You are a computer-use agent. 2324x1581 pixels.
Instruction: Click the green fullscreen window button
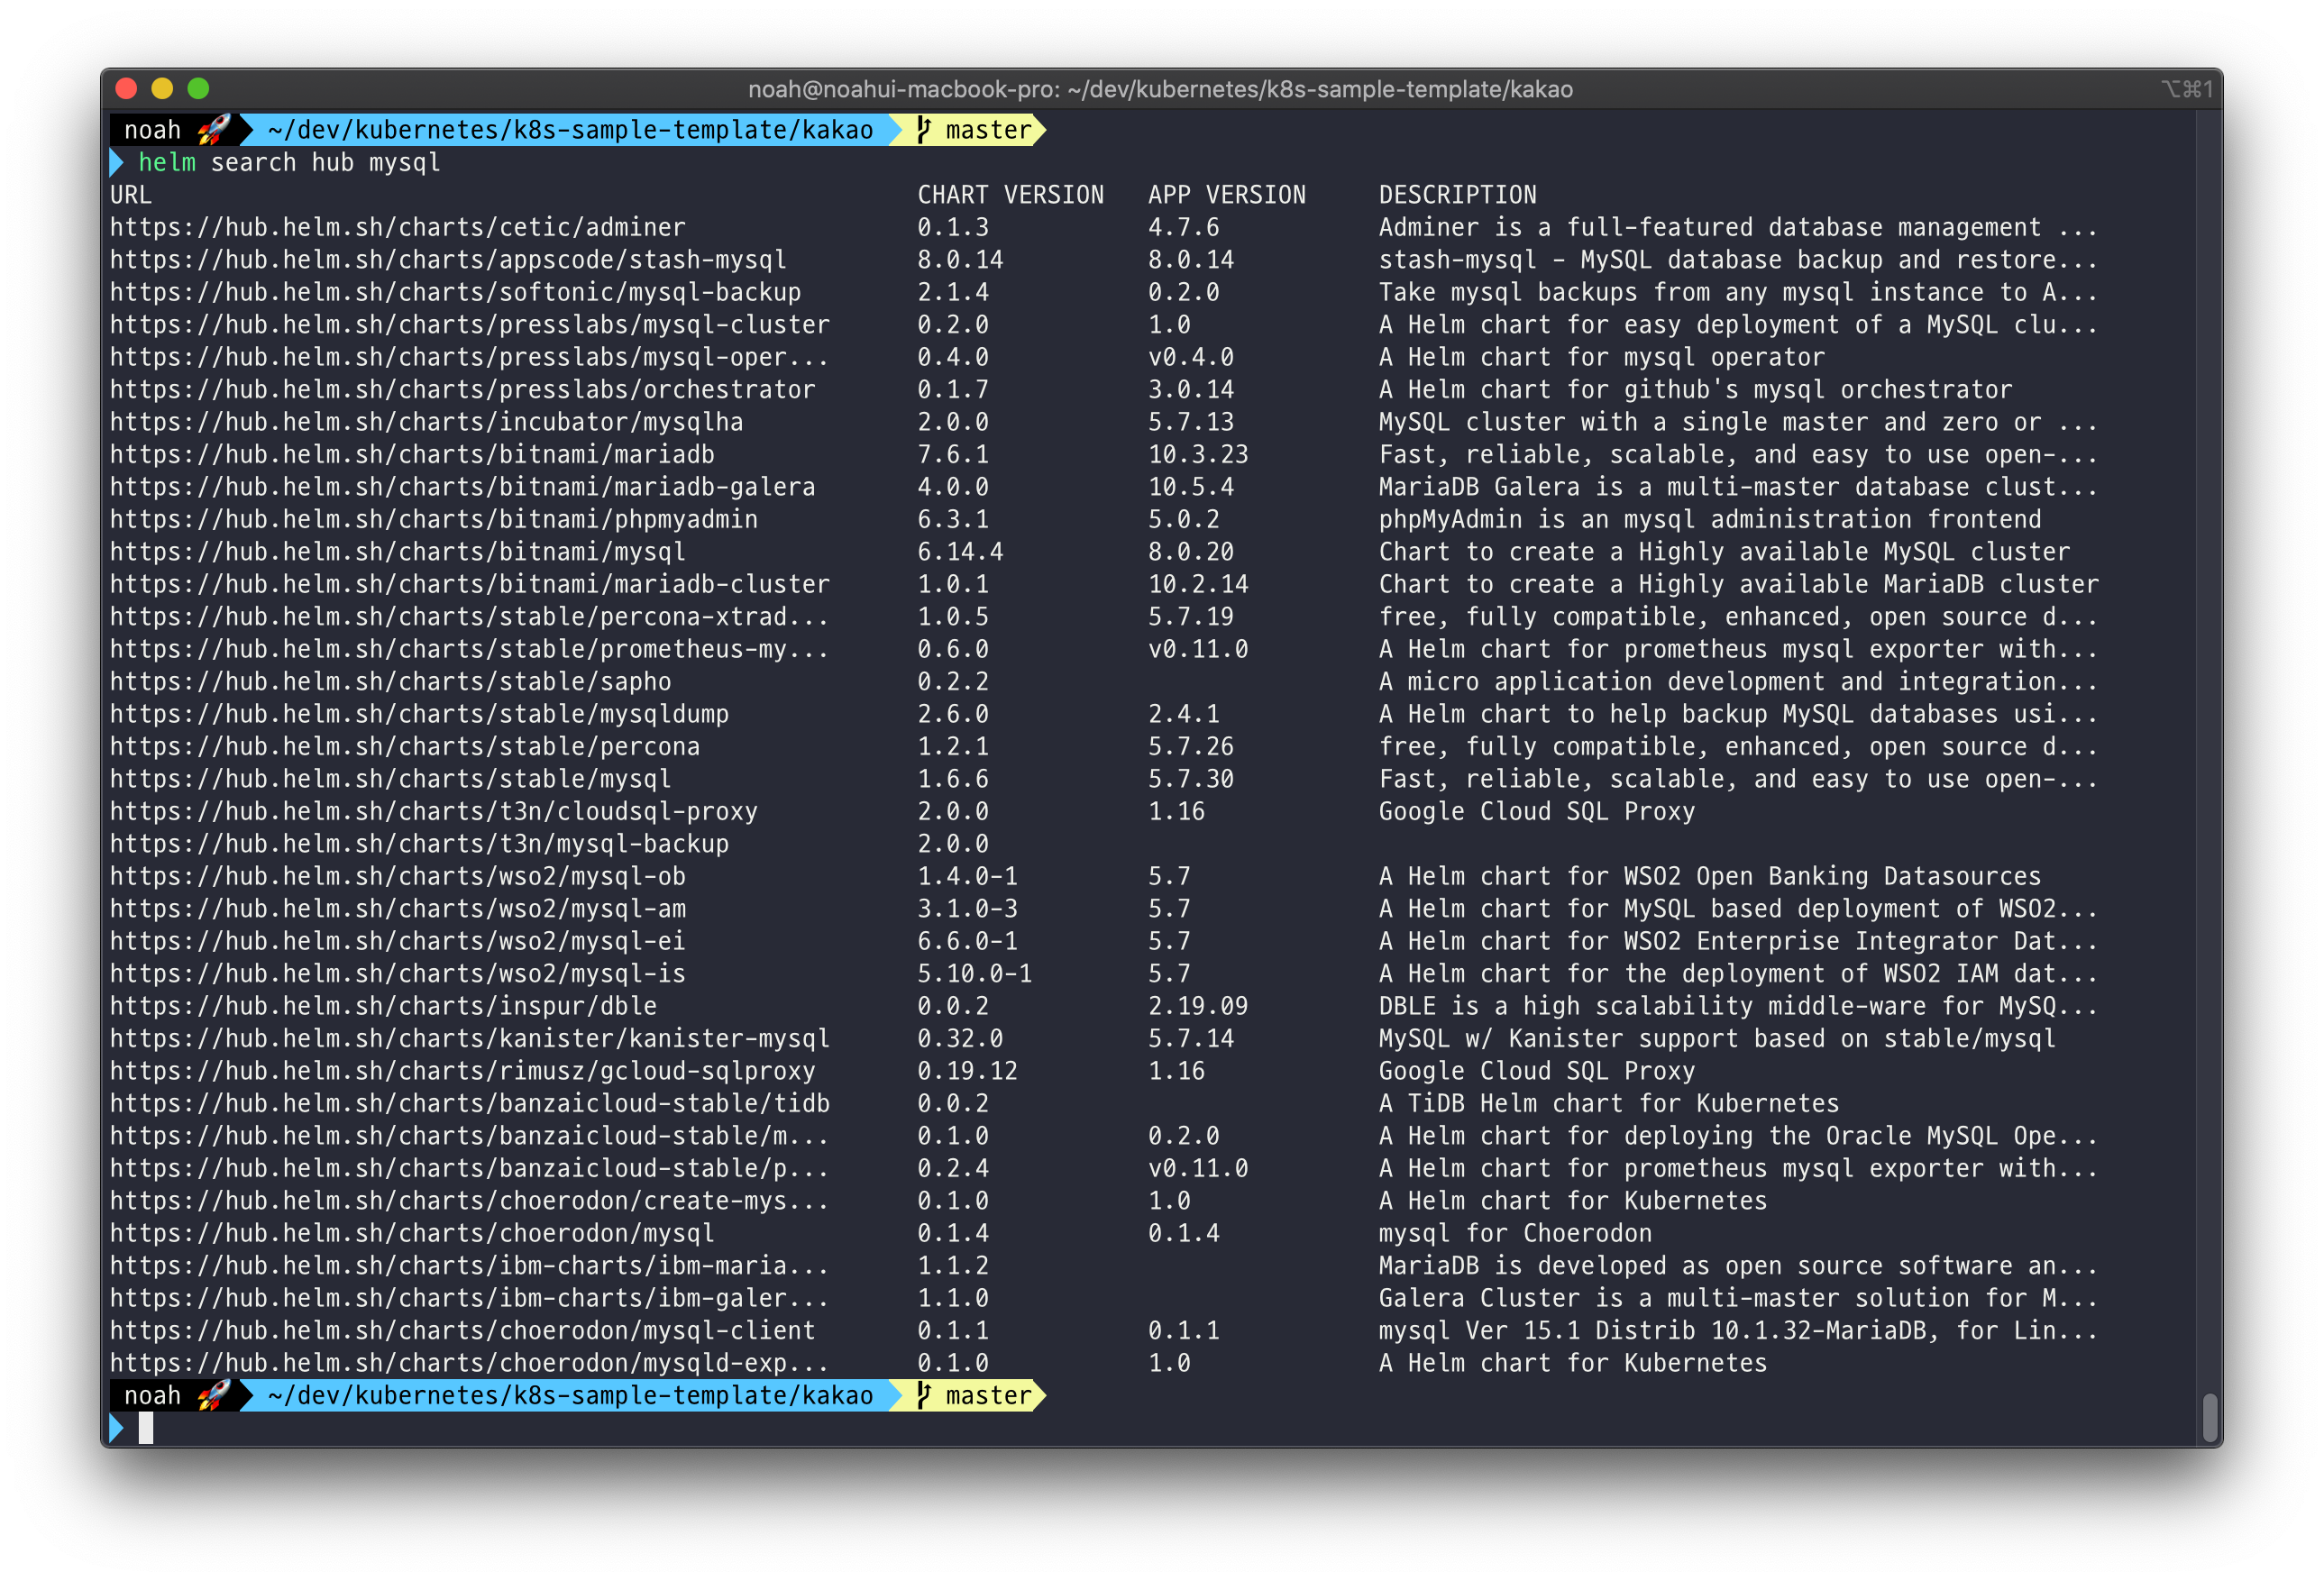click(x=198, y=89)
